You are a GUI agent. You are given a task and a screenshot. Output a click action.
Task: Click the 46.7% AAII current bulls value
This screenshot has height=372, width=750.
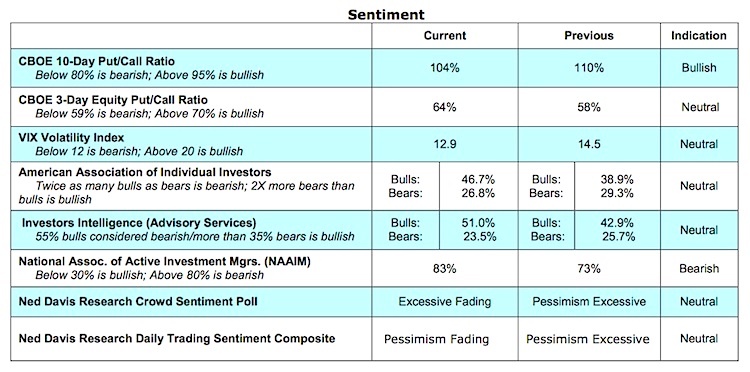pos(478,180)
